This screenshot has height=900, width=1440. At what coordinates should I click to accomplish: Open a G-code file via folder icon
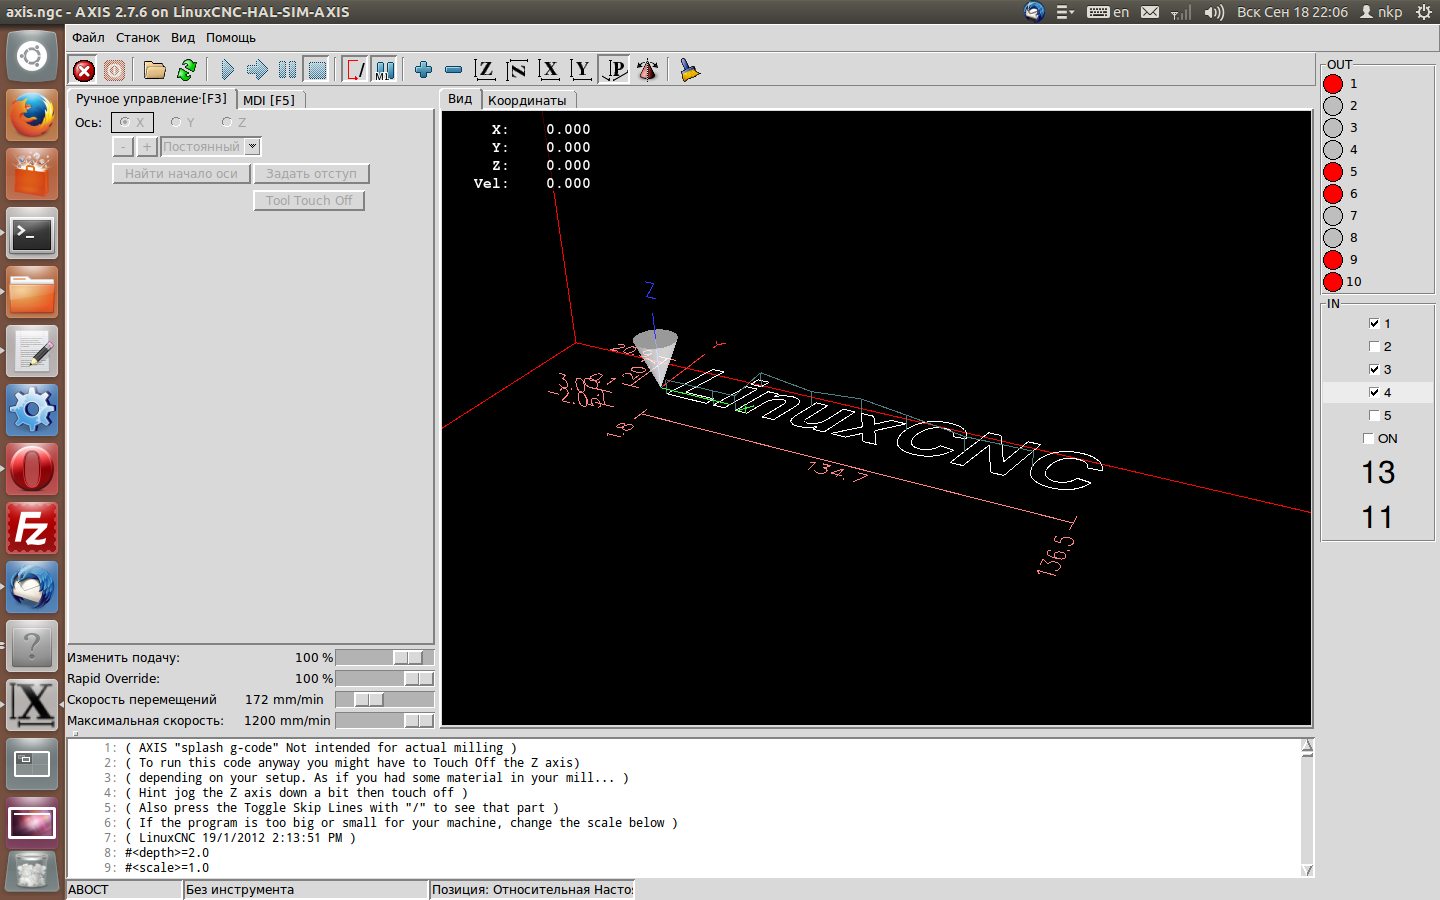[154, 70]
